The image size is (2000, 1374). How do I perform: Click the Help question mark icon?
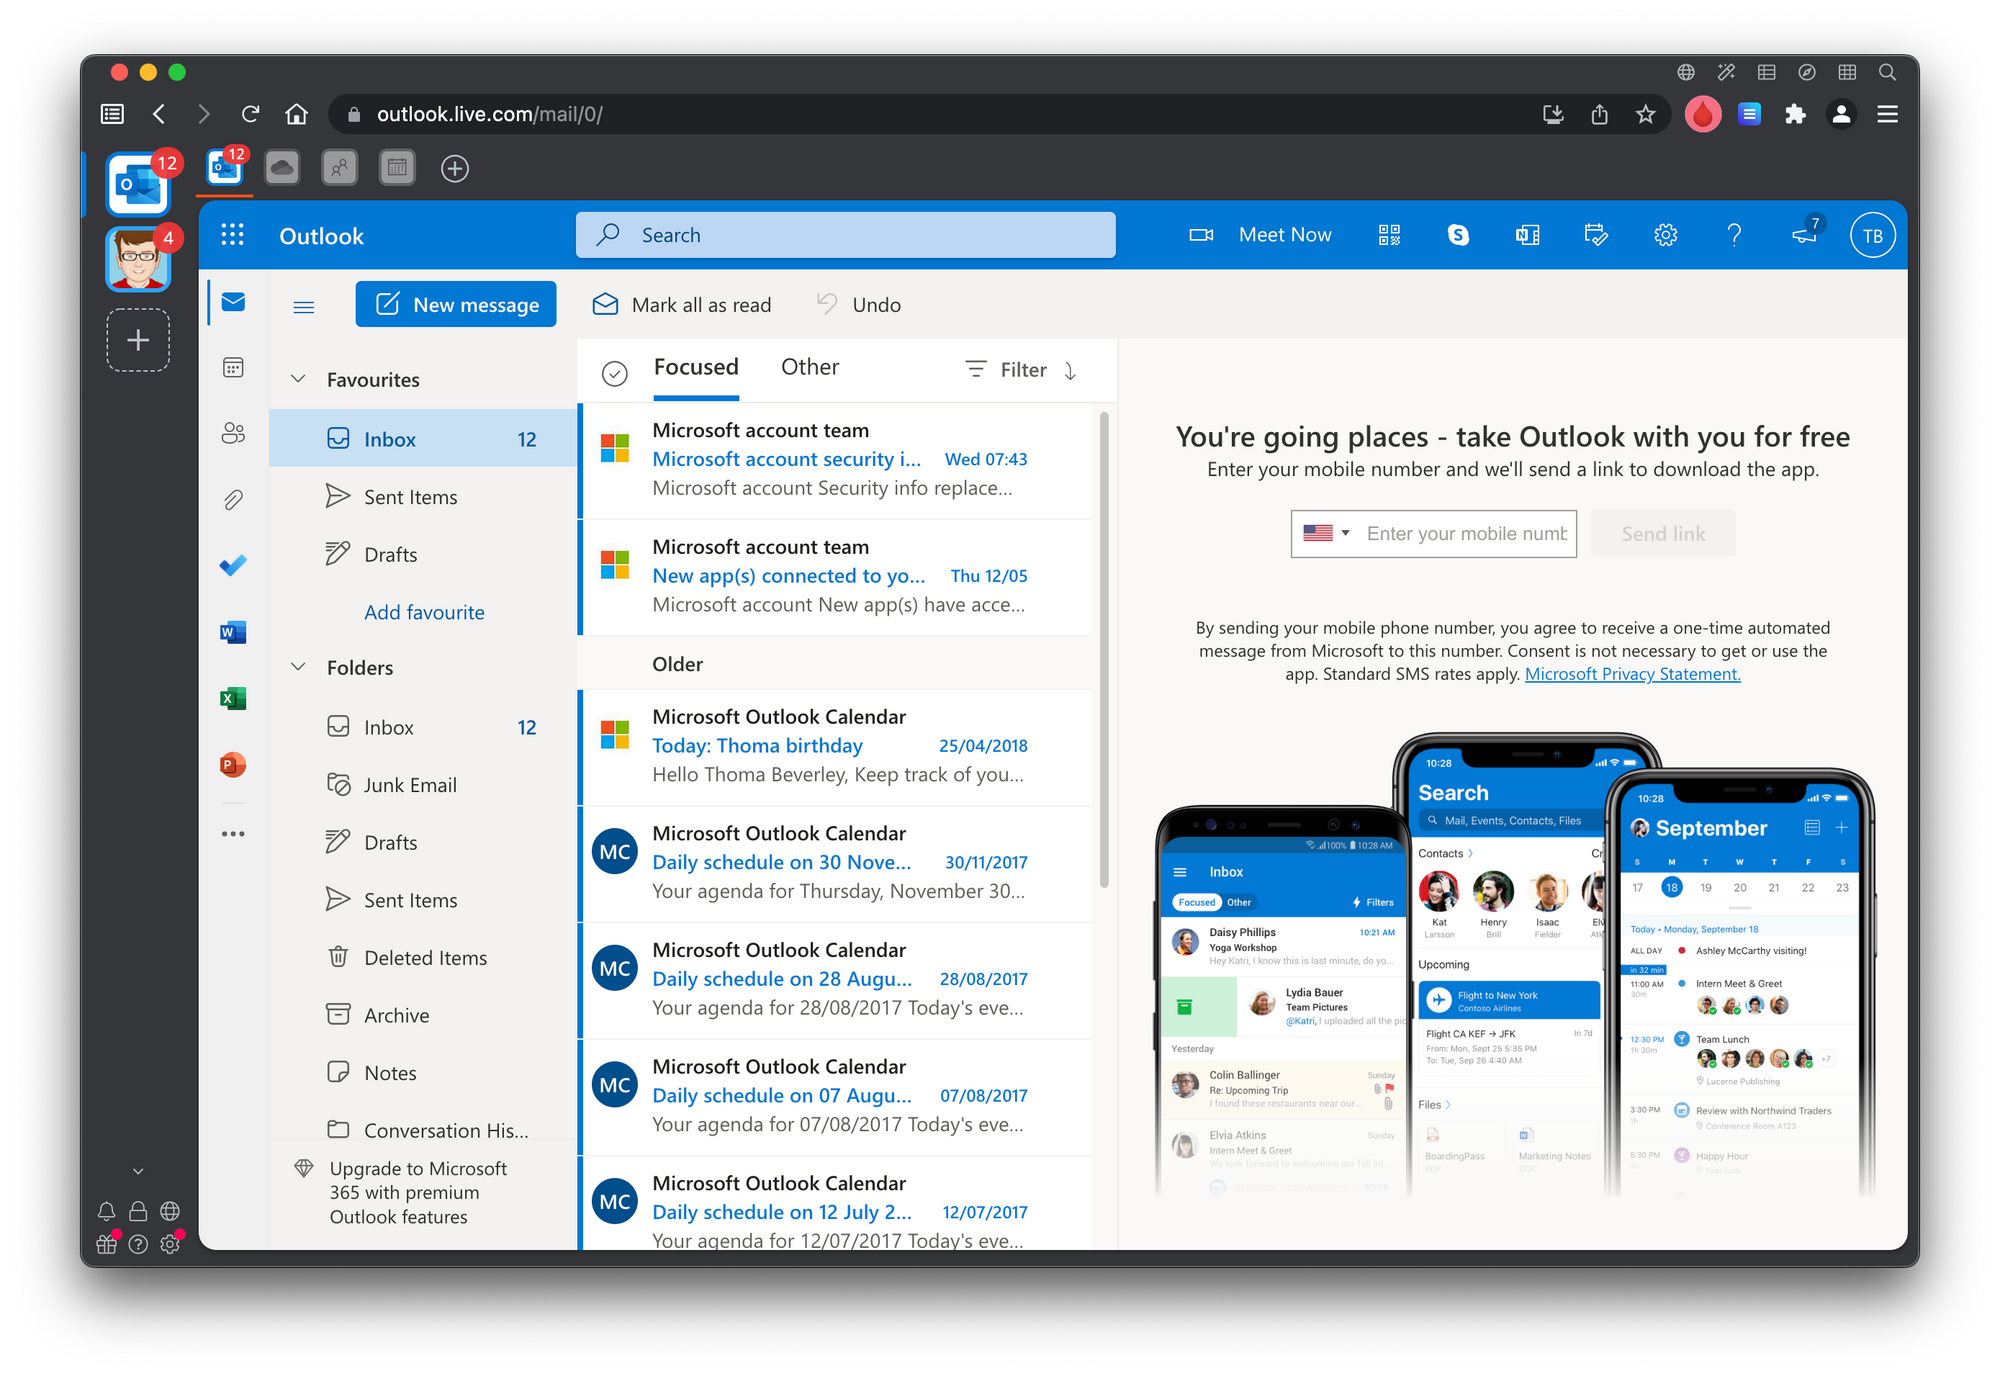click(1734, 234)
